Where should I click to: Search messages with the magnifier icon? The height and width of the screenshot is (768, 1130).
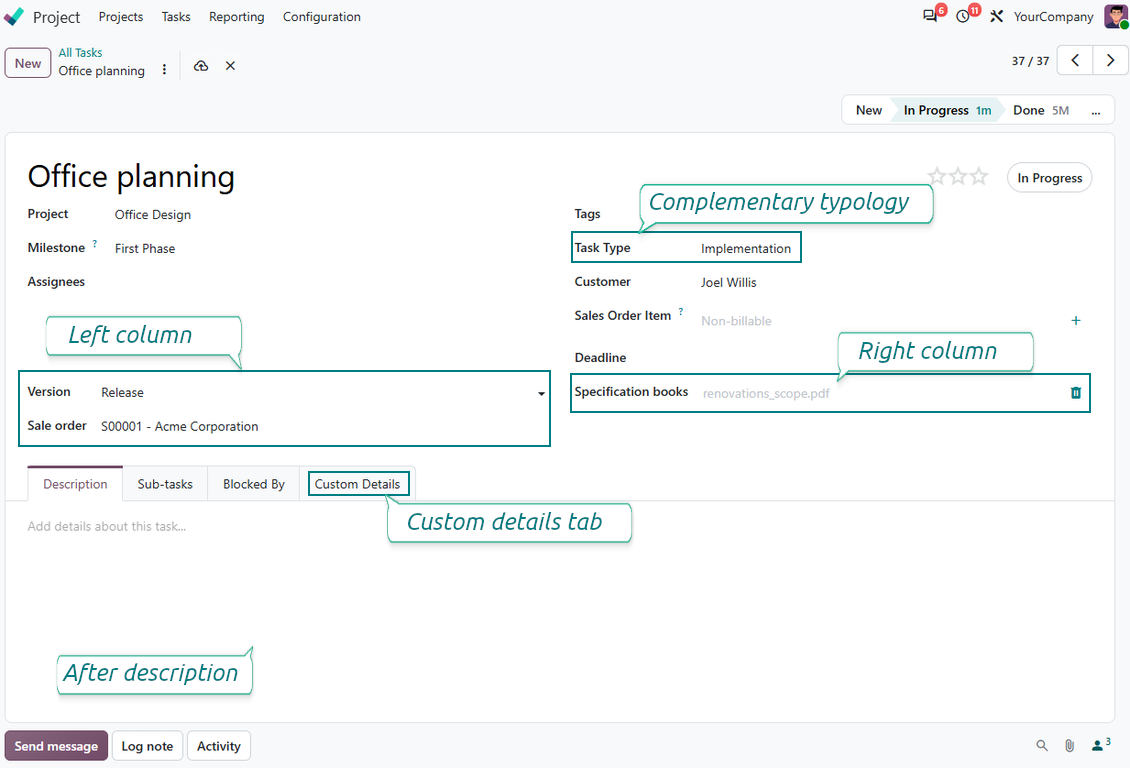(1042, 746)
